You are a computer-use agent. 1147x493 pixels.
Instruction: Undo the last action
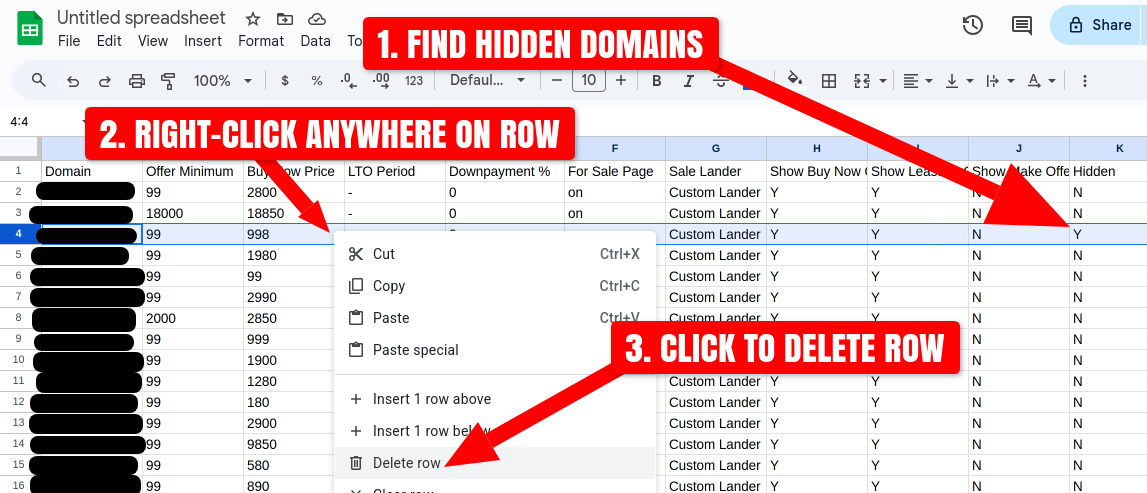coord(72,80)
